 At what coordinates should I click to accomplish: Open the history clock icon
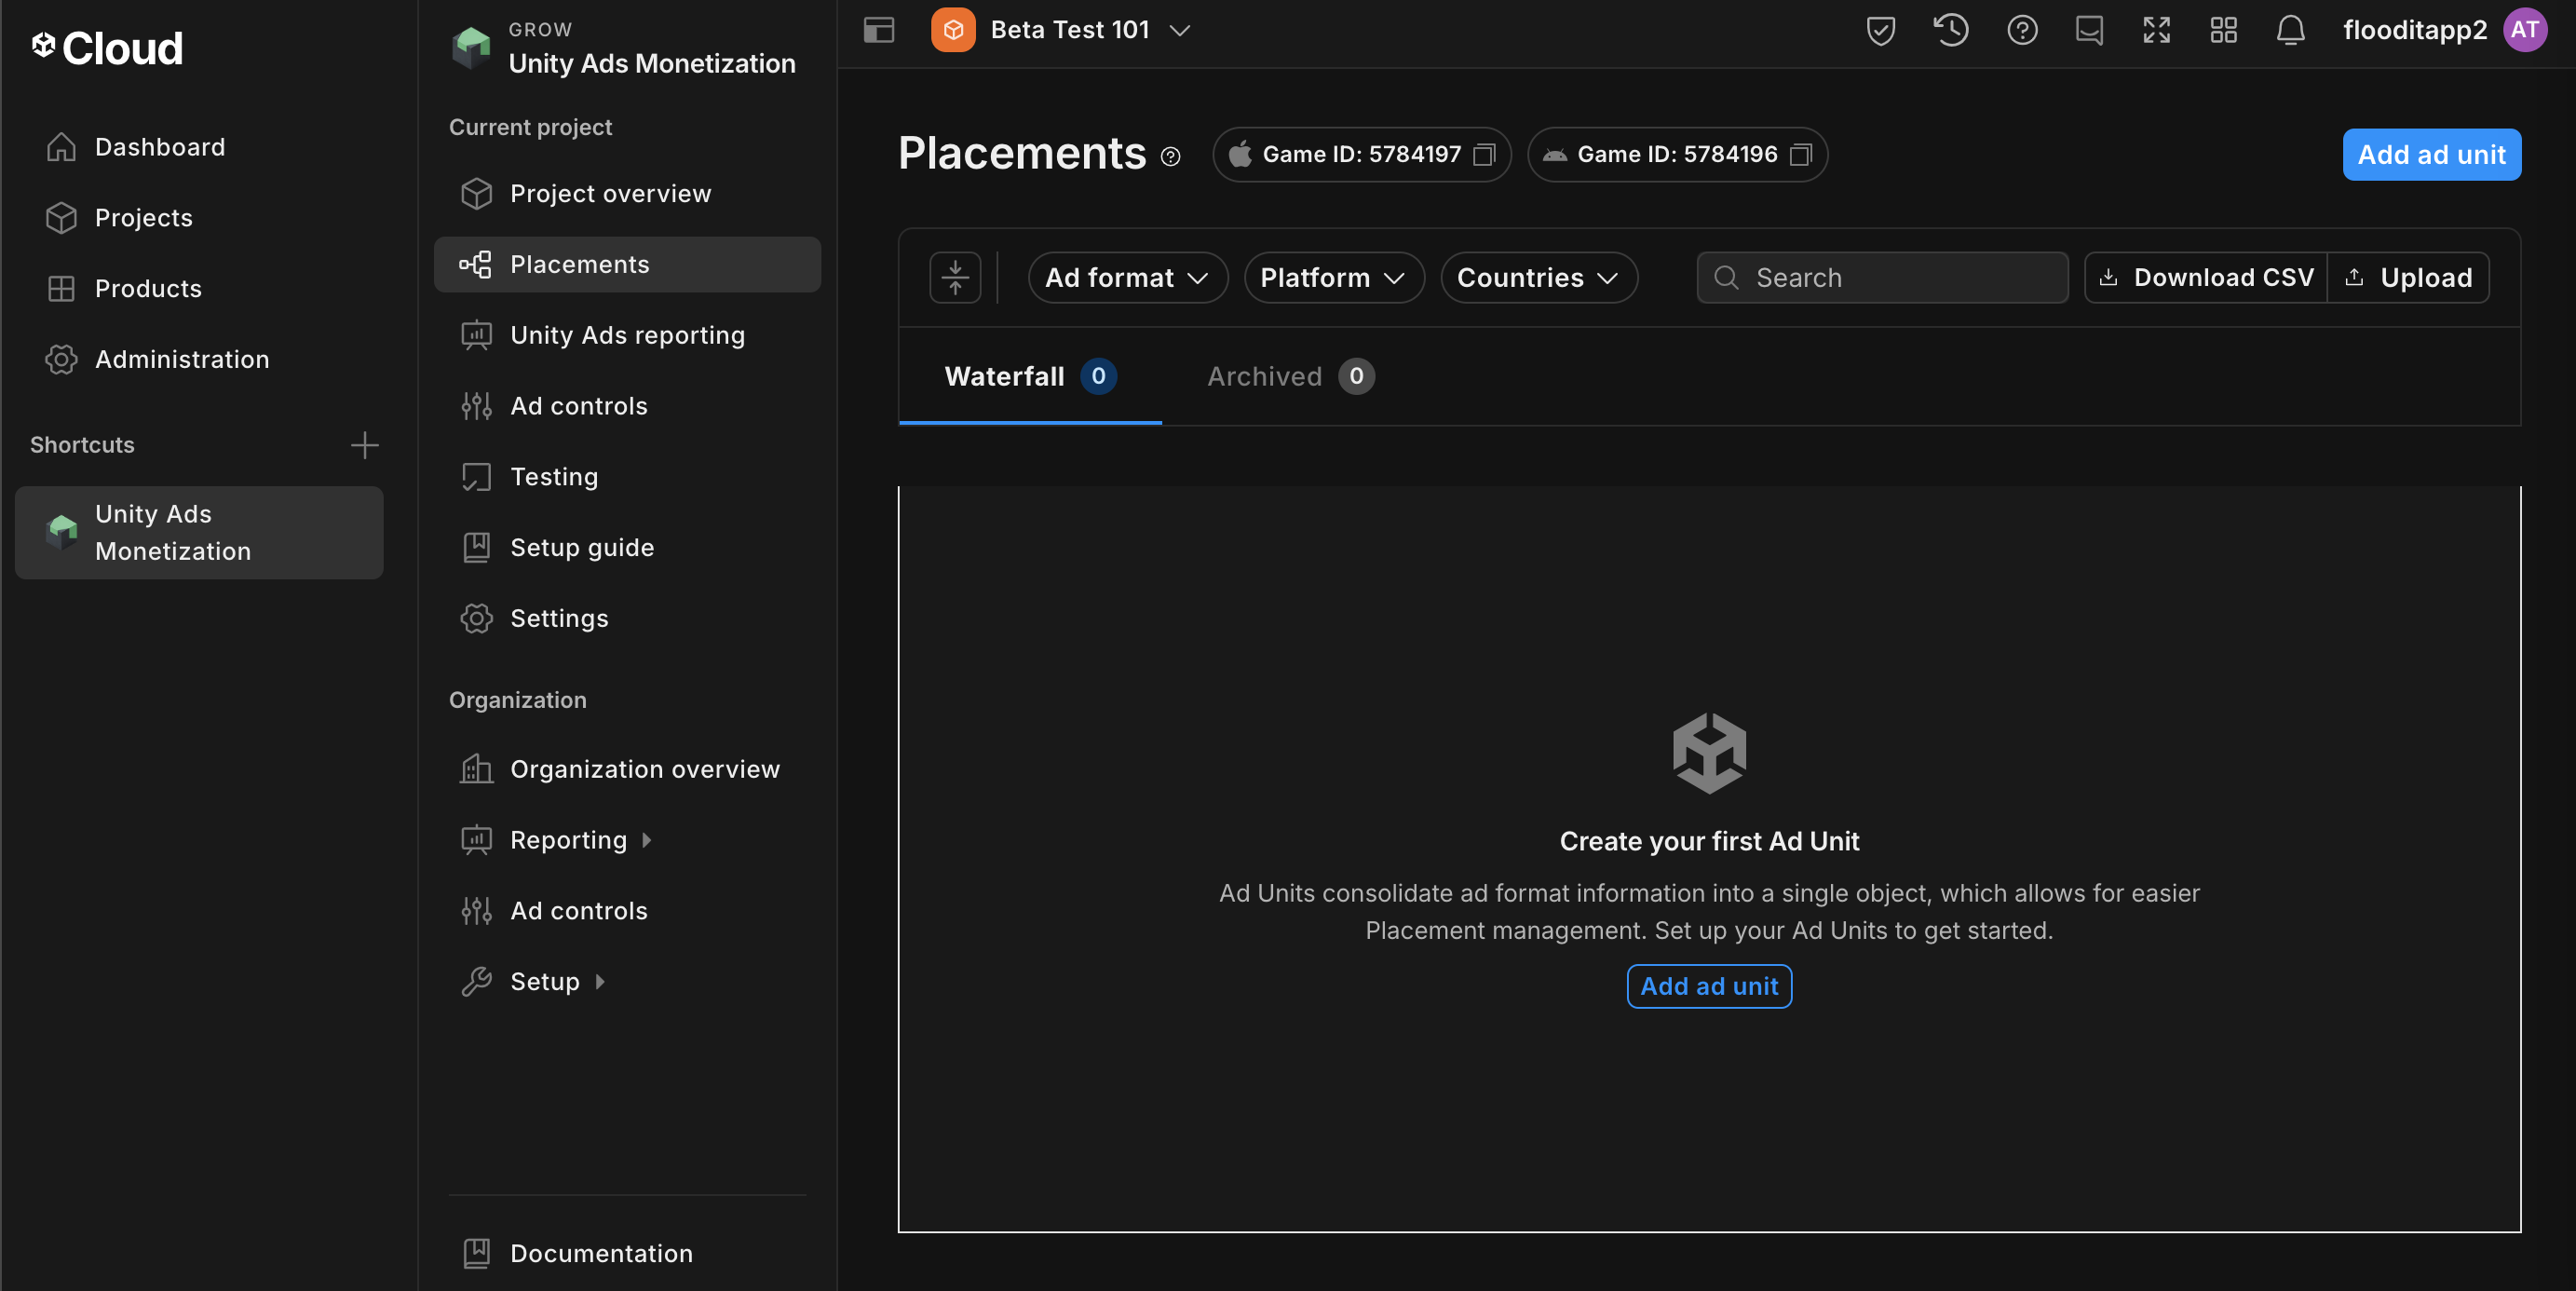click(x=1950, y=30)
